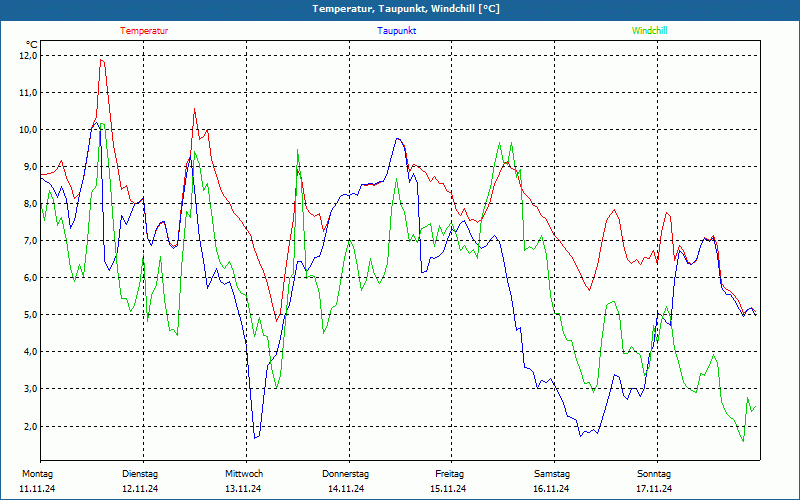Click the '2,0' y-axis value
This screenshot has height=500, width=800.
pyautogui.click(x=30, y=426)
